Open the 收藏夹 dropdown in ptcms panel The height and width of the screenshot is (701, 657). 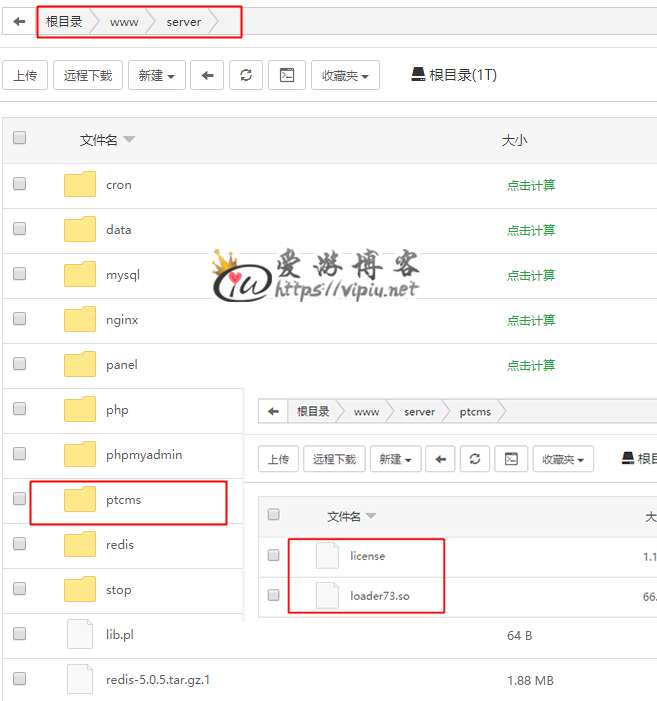coord(563,459)
